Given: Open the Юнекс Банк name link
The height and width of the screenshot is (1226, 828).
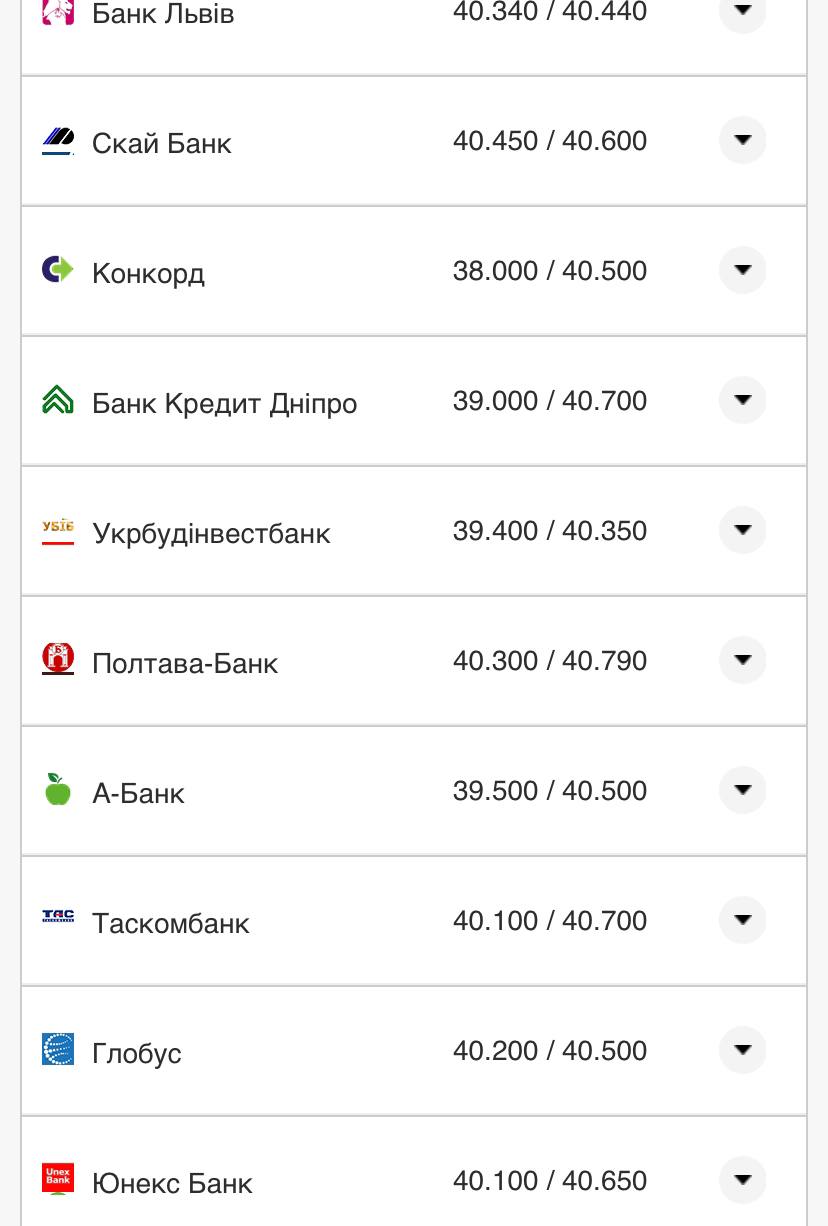Looking at the screenshot, I should coord(172,1183).
